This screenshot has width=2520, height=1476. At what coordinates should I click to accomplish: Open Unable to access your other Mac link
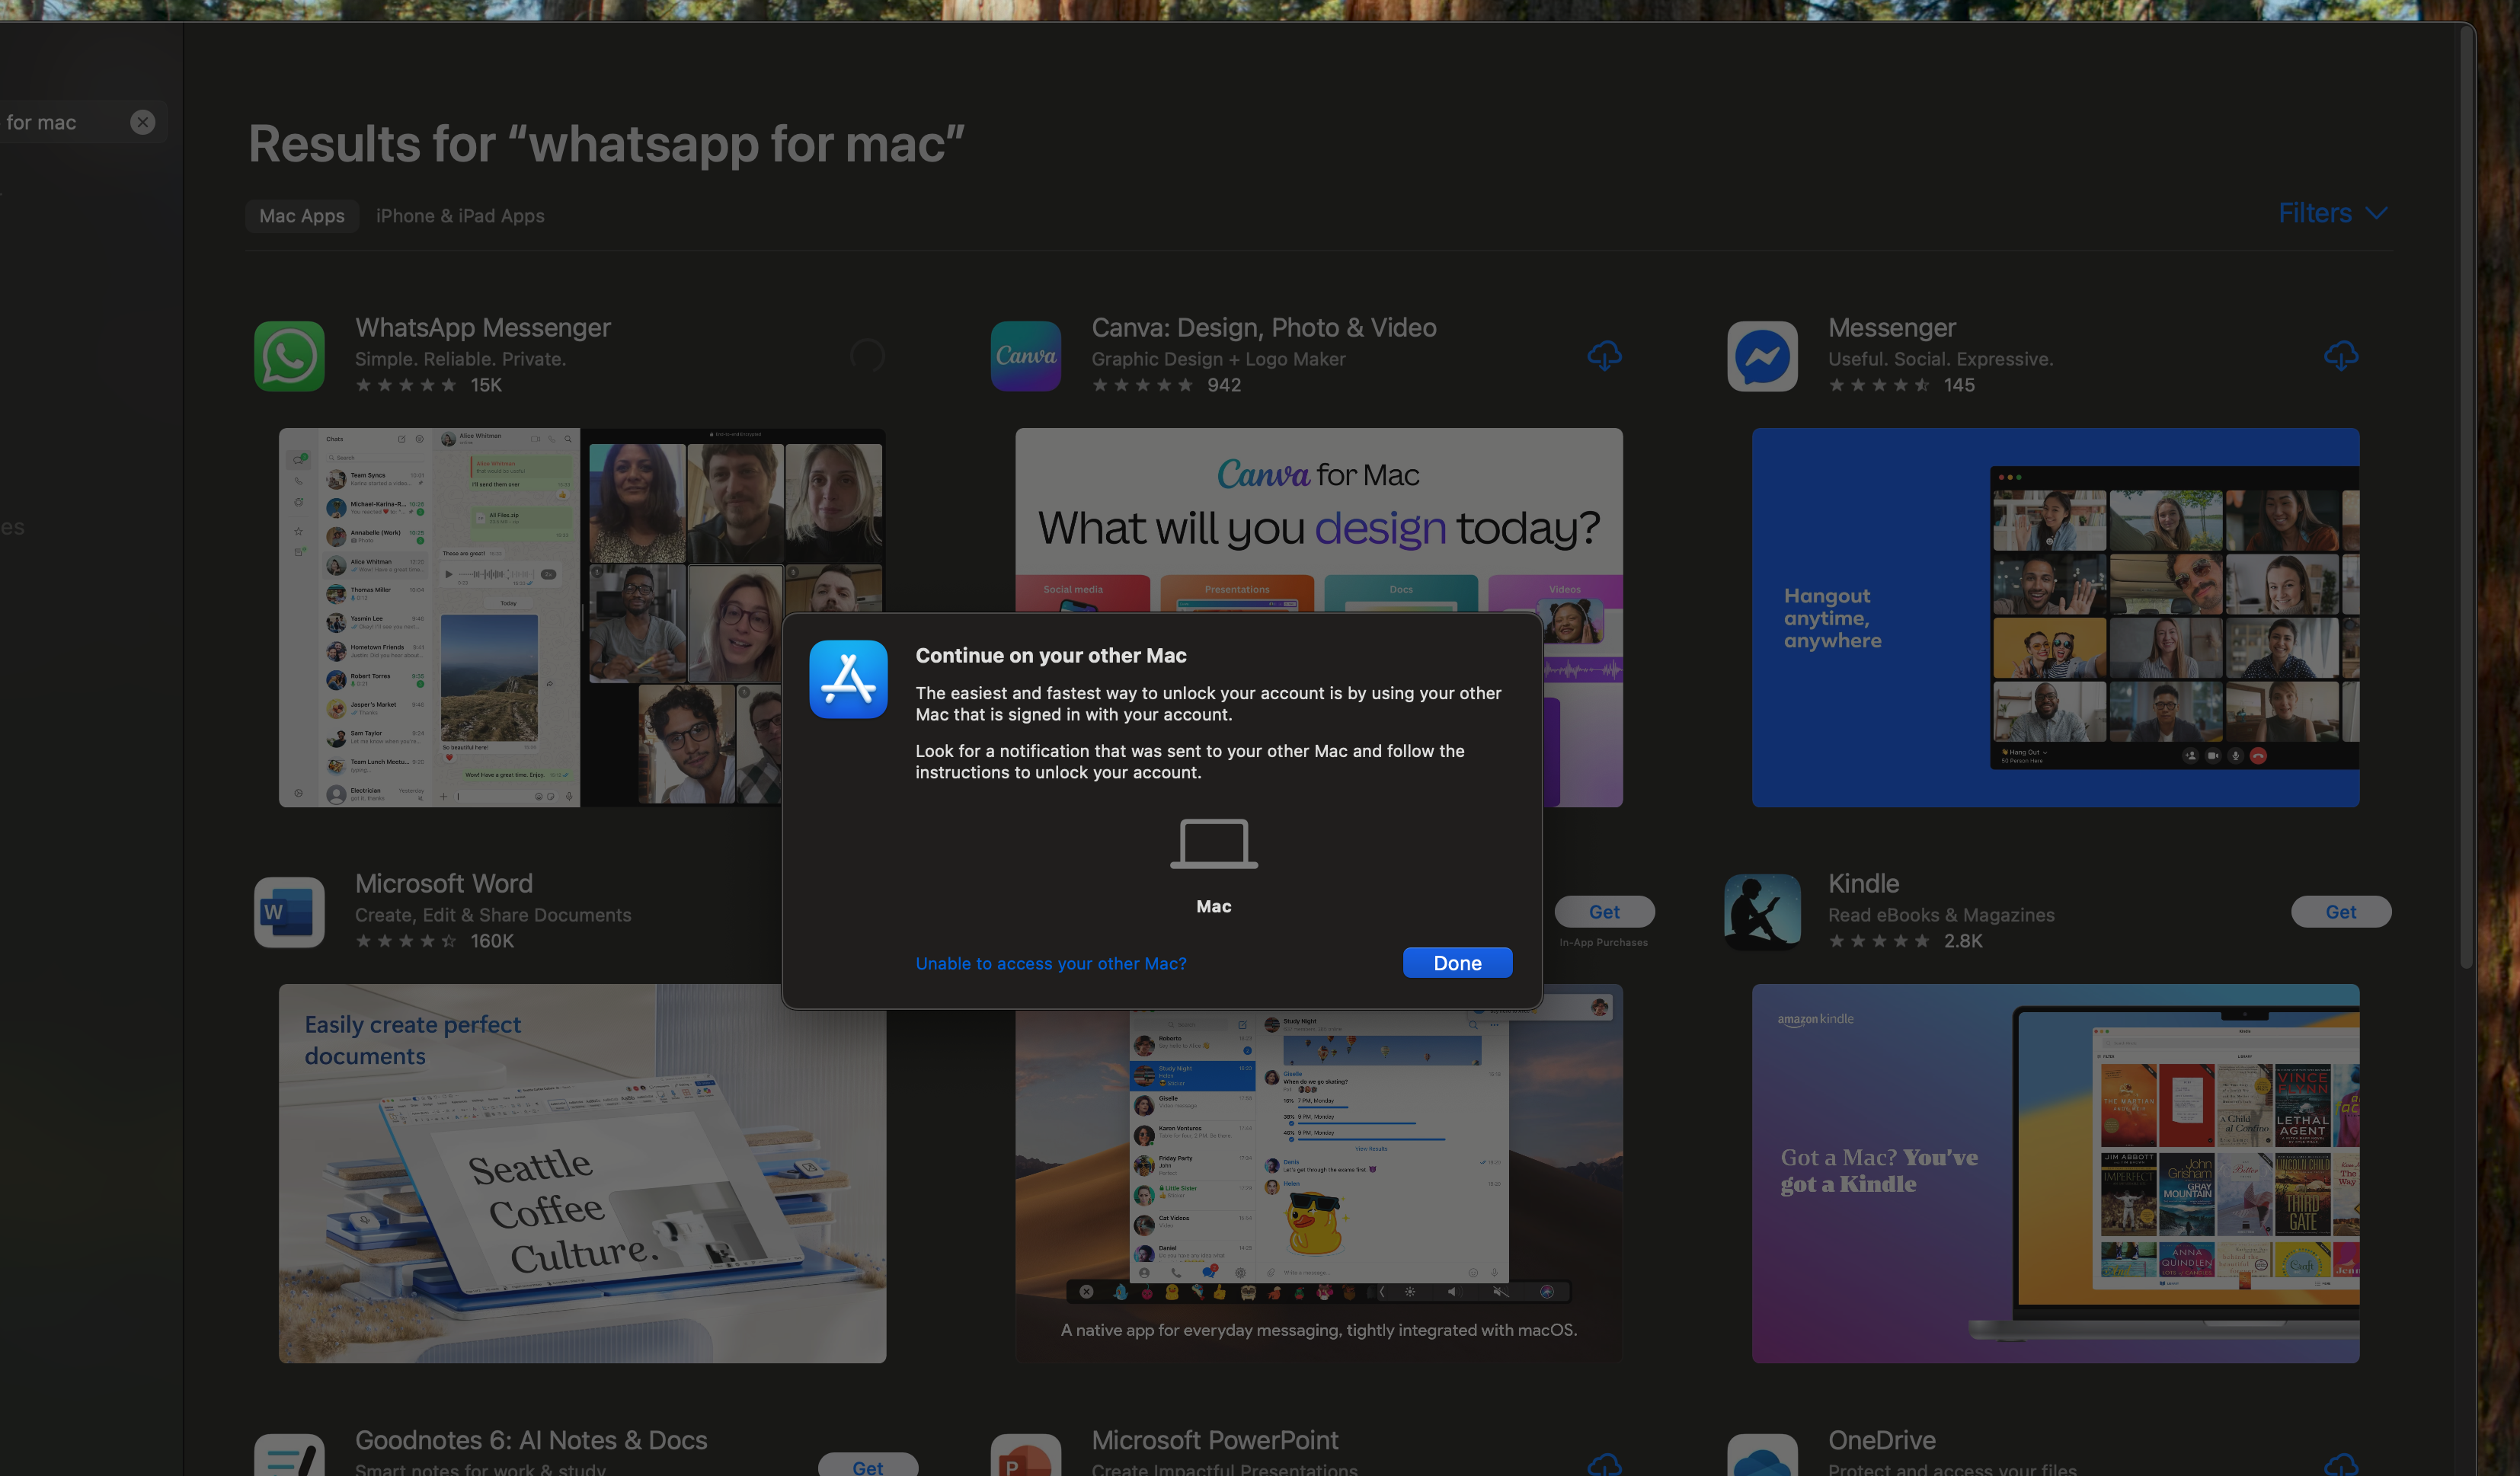tap(1051, 964)
